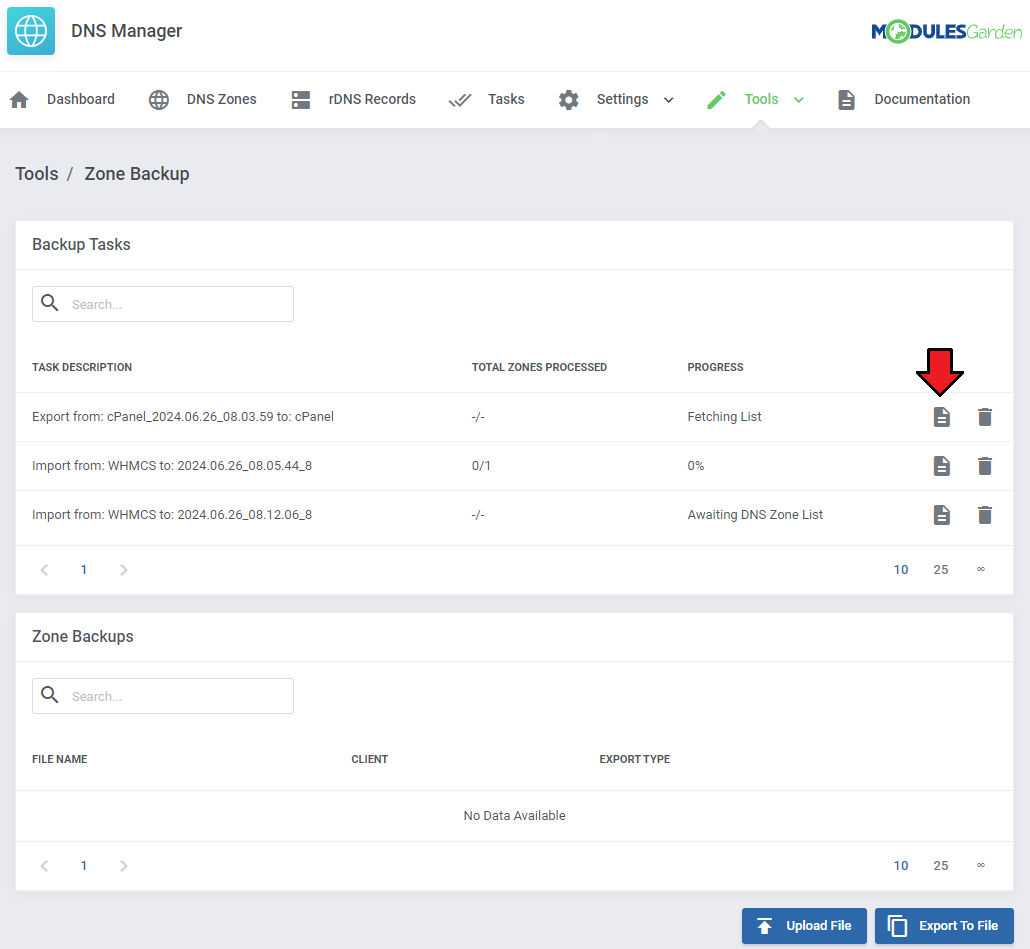This screenshot has width=1030, height=949.
Task: Click 'No Data Available' text
Action: [514, 816]
